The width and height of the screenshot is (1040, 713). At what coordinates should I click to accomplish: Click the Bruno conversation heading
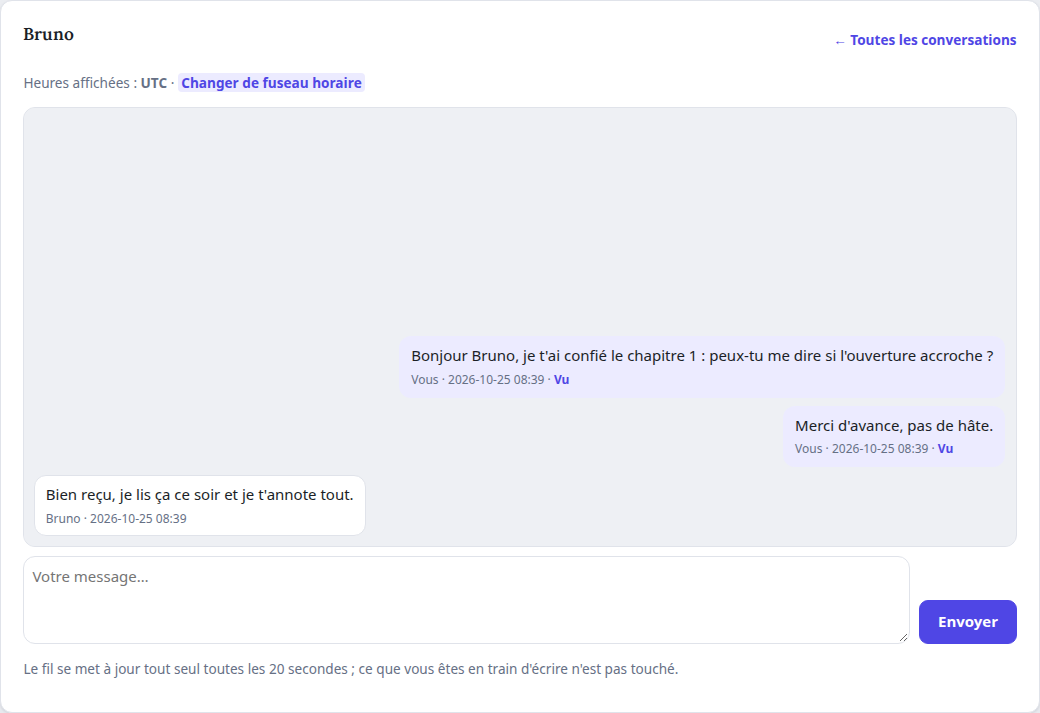point(48,34)
